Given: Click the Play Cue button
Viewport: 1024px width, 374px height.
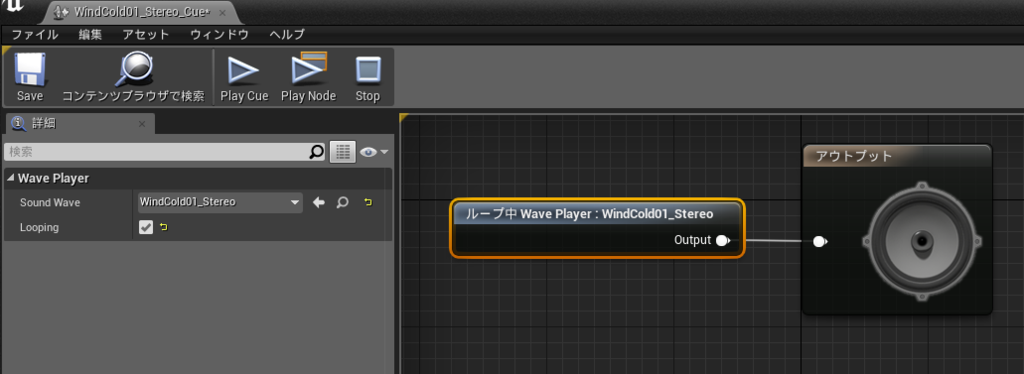Looking at the screenshot, I should [244, 78].
